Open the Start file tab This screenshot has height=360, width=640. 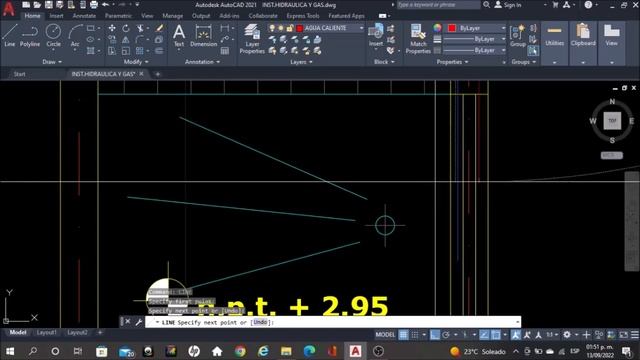click(19, 74)
